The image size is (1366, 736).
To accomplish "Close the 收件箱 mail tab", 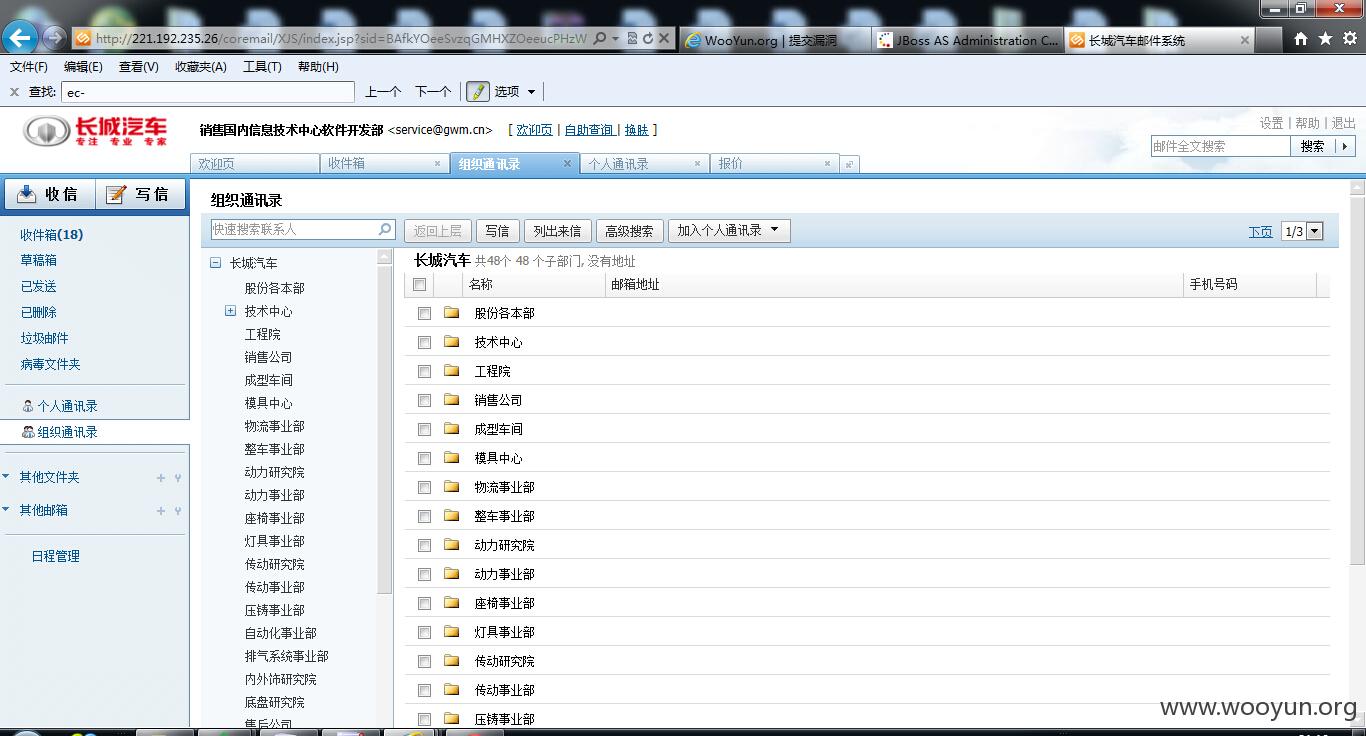I will coord(437,163).
